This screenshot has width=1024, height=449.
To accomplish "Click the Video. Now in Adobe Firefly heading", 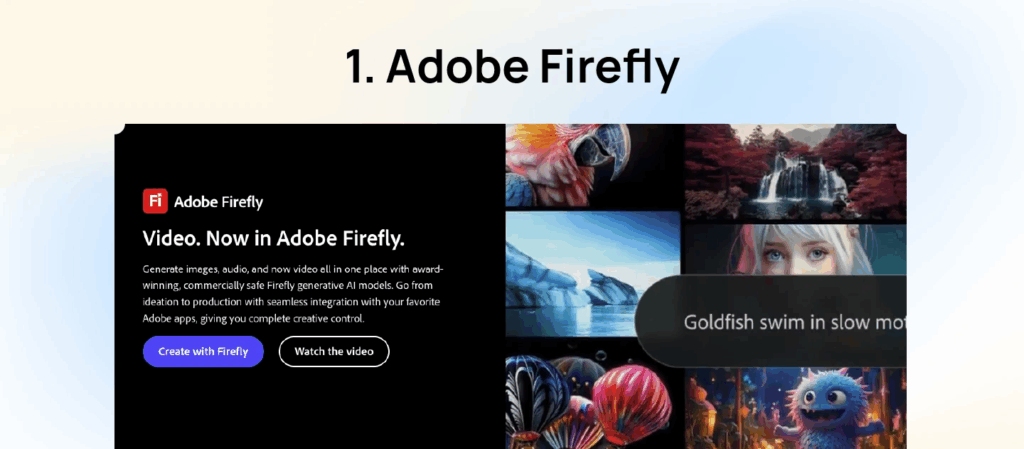I will pos(274,239).
